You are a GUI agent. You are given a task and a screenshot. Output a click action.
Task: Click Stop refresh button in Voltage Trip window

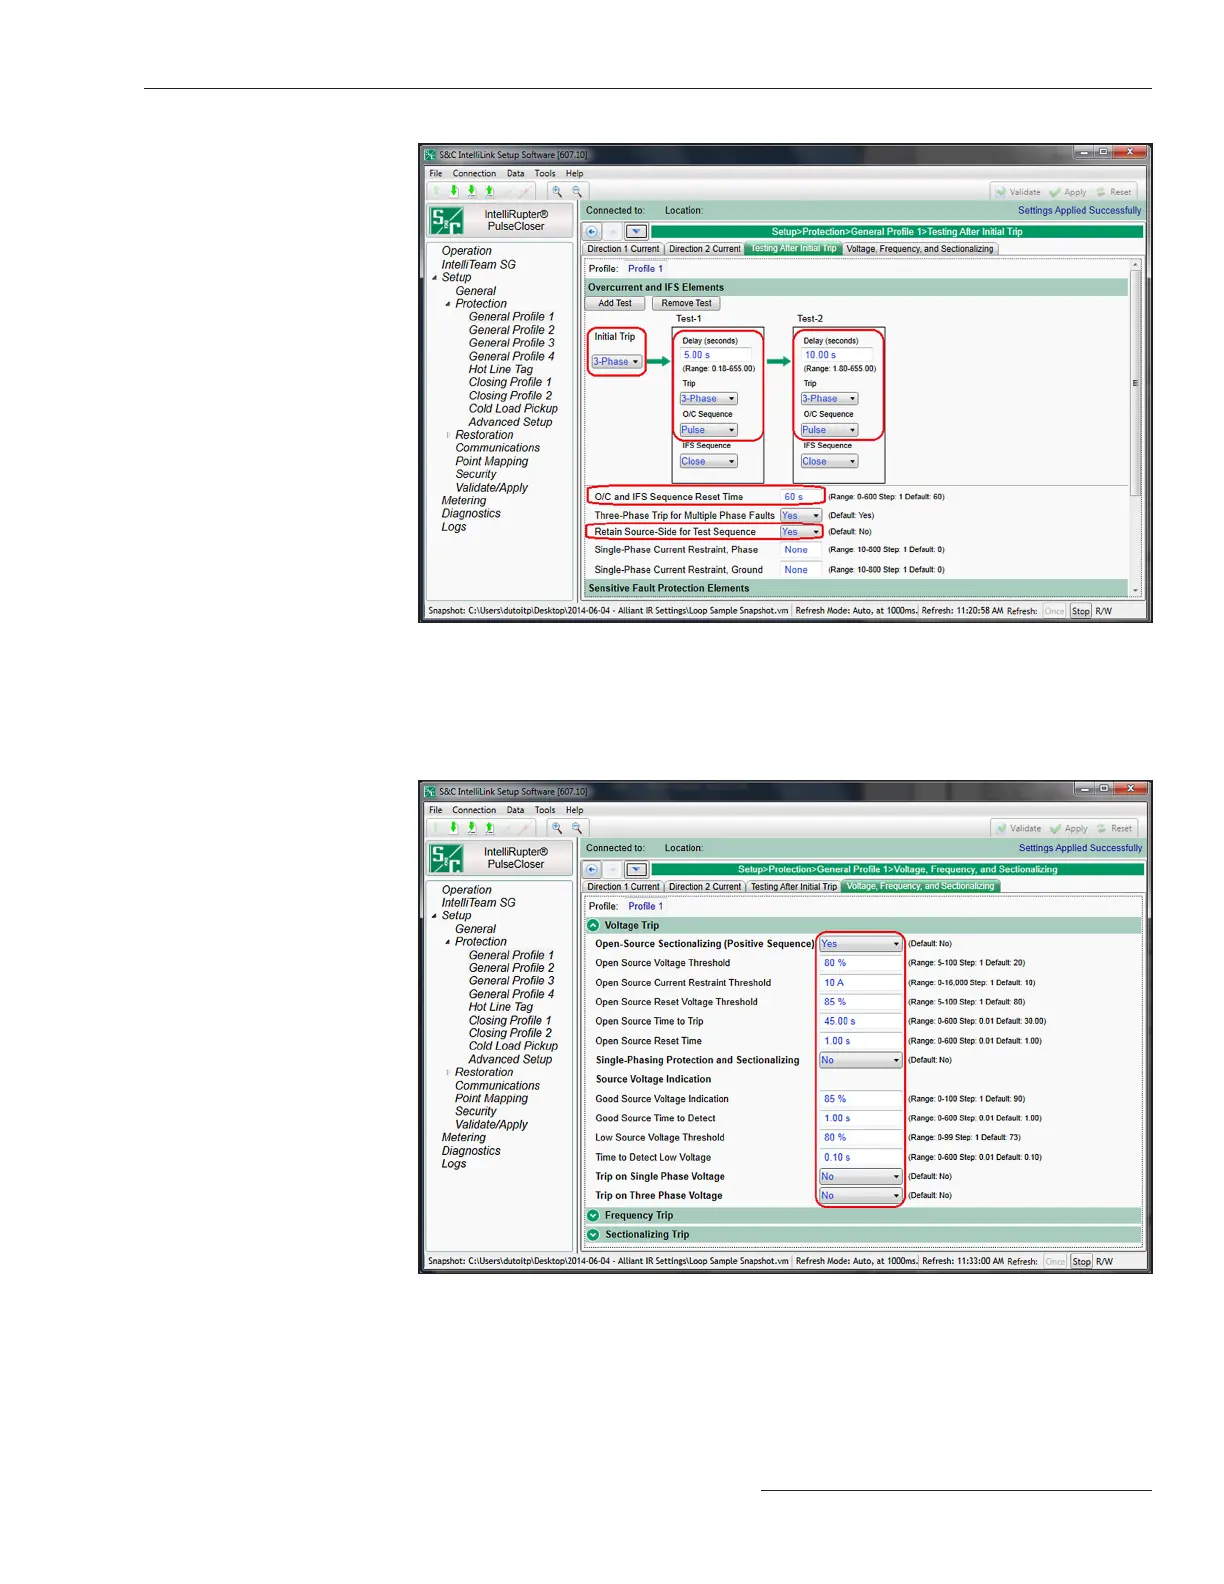pyautogui.click(x=1081, y=1261)
